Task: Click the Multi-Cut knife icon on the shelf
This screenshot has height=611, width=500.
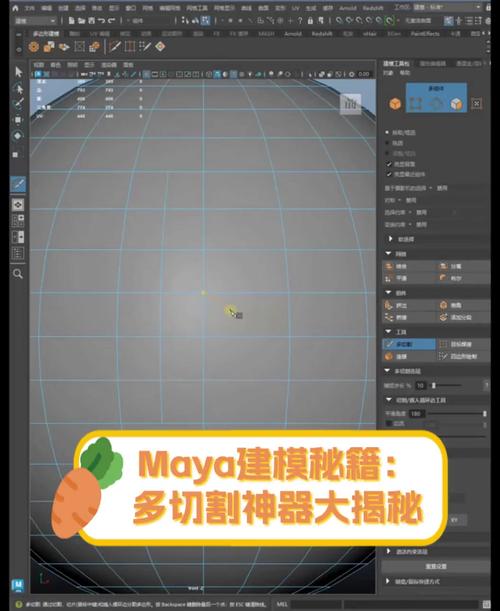Action: (114, 47)
